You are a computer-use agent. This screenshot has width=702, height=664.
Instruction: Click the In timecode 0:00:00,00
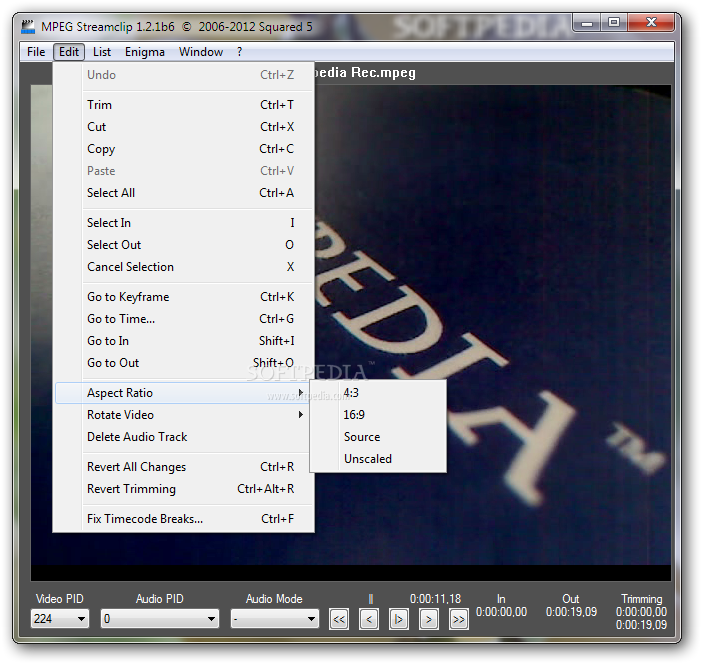pyautogui.click(x=501, y=612)
